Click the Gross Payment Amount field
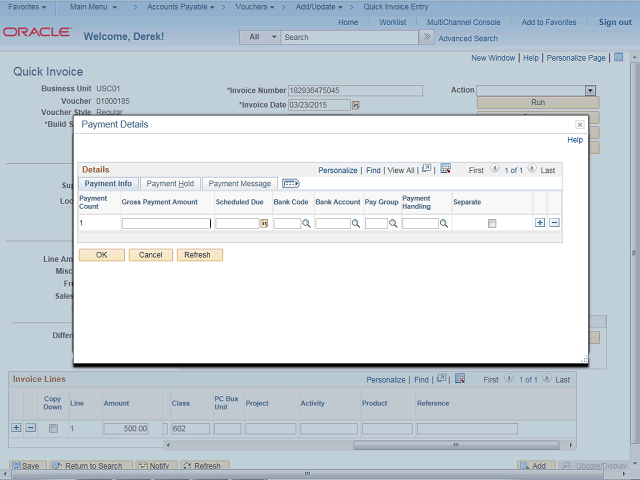This screenshot has height=480, width=640. tap(166, 224)
